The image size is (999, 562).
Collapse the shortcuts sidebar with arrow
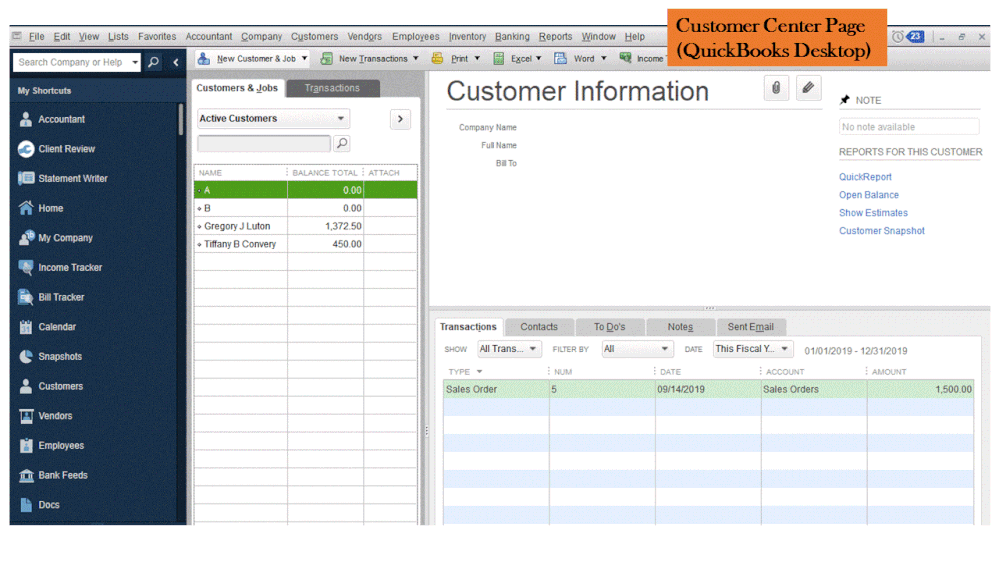[x=176, y=62]
